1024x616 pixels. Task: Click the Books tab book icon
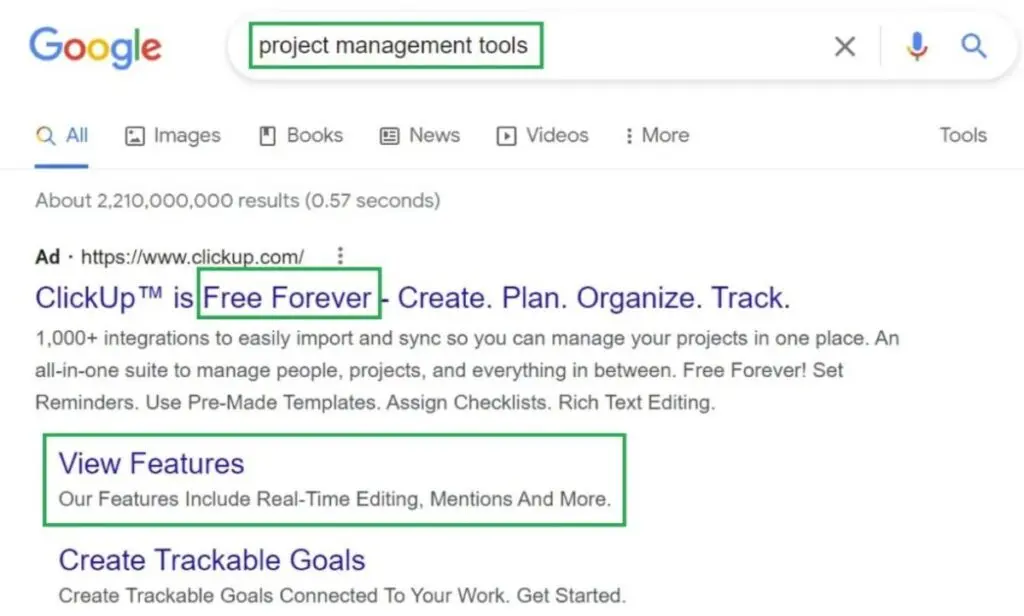point(267,136)
